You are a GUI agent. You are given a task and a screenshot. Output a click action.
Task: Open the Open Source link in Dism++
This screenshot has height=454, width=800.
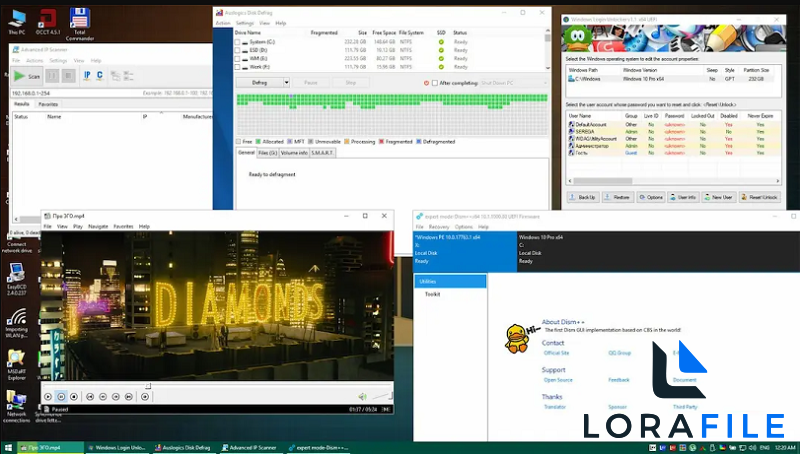click(x=558, y=380)
